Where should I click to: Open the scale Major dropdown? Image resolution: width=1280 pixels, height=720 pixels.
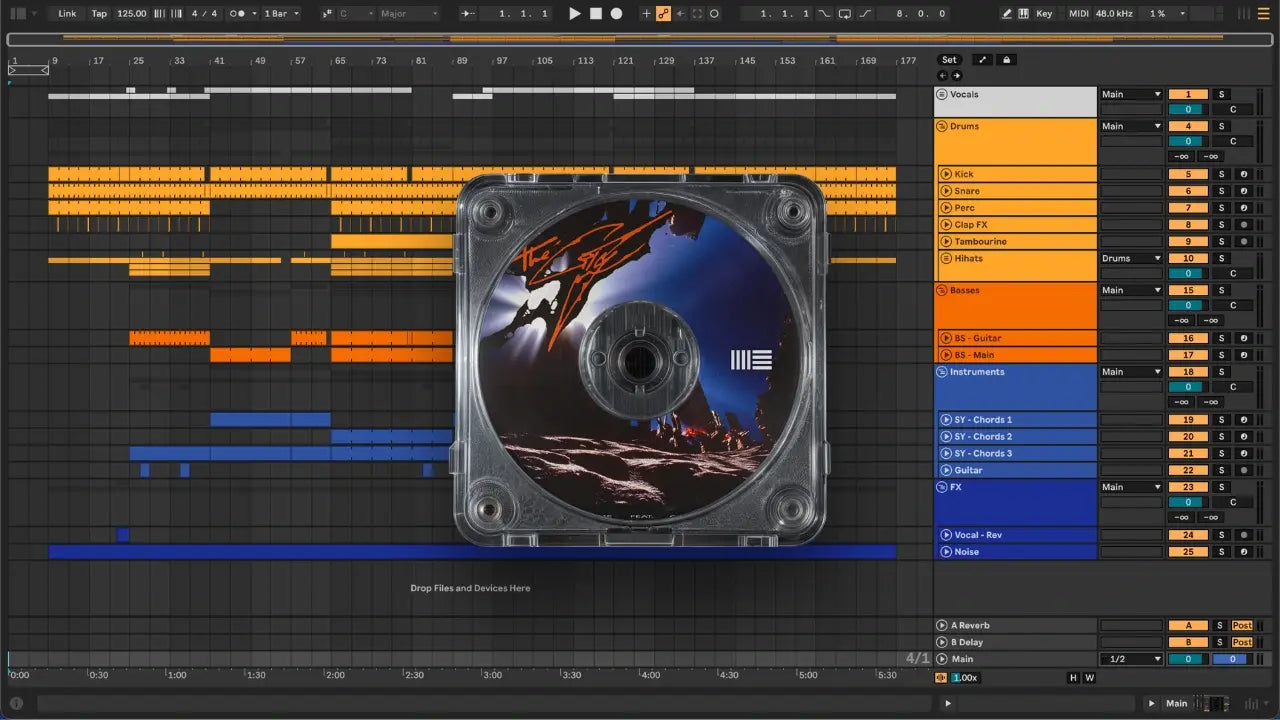(408, 14)
